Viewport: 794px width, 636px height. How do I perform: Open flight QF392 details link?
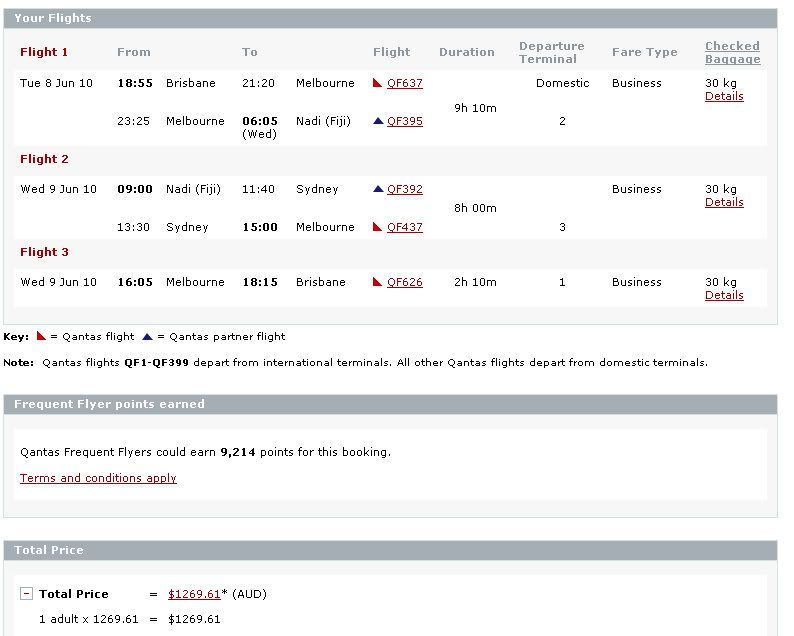tap(405, 189)
